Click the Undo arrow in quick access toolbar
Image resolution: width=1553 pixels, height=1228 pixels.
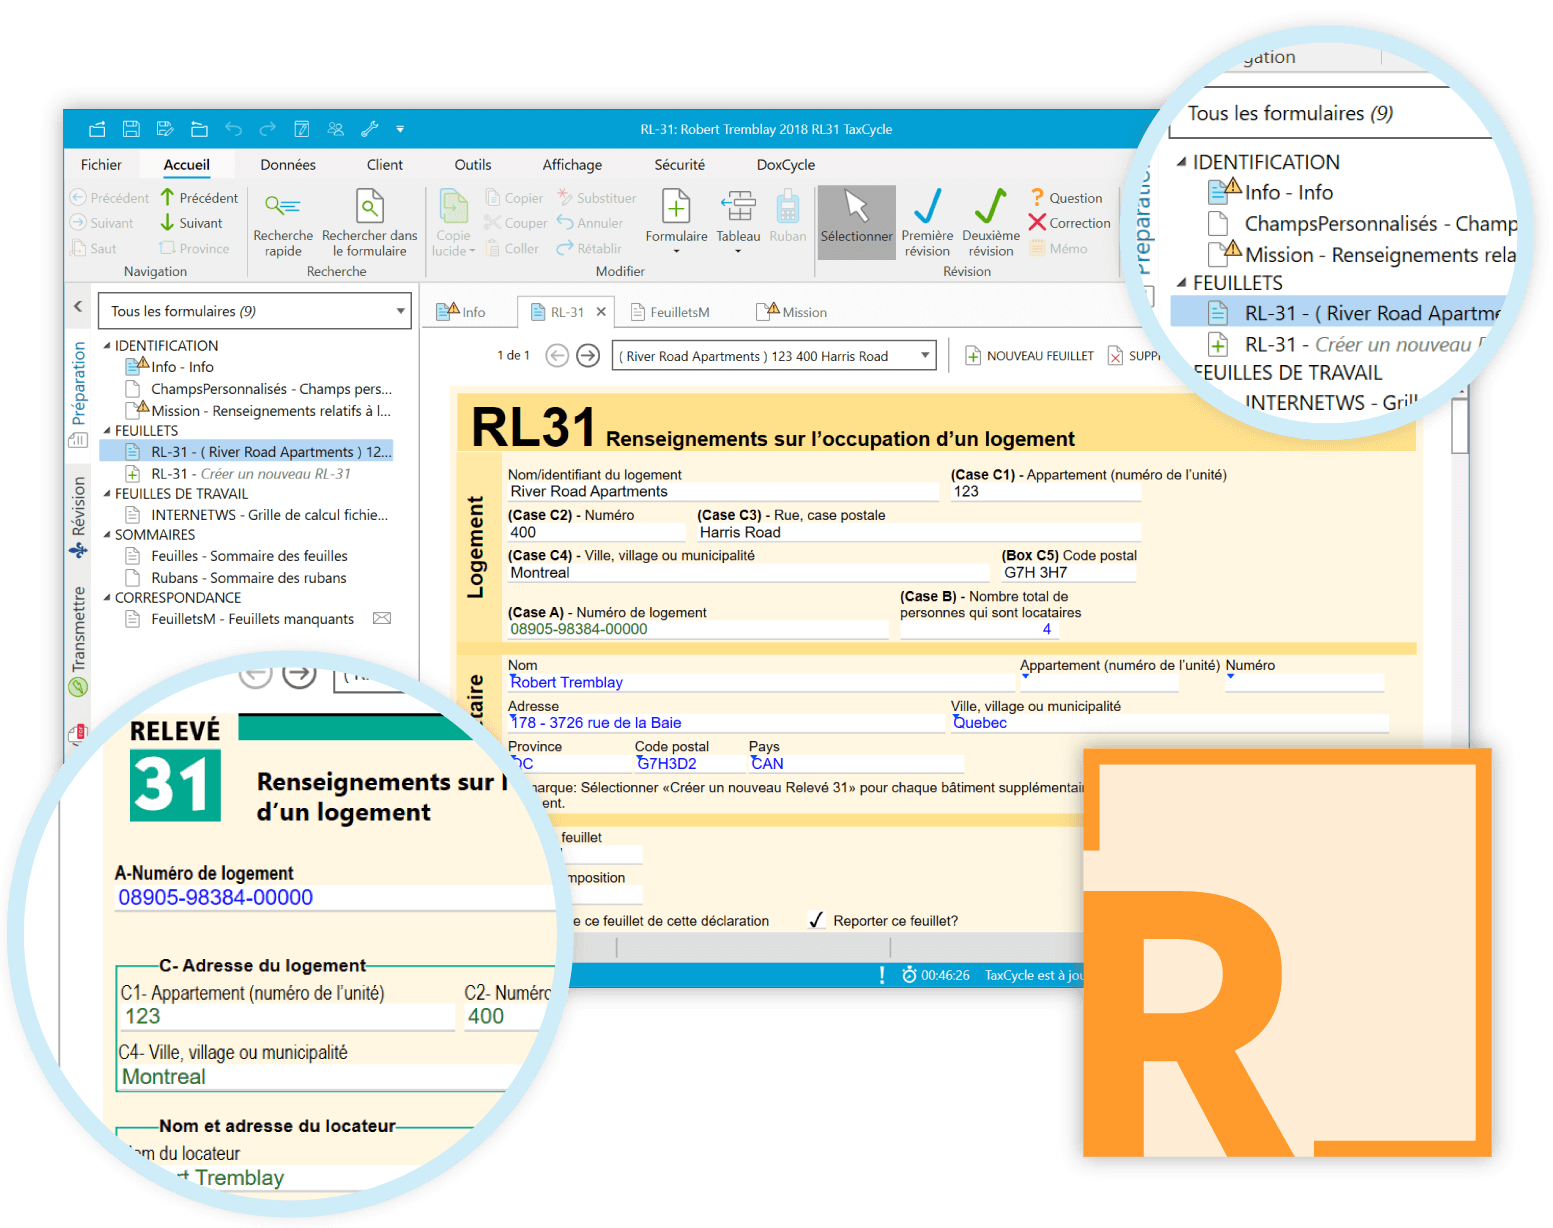[x=234, y=129]
